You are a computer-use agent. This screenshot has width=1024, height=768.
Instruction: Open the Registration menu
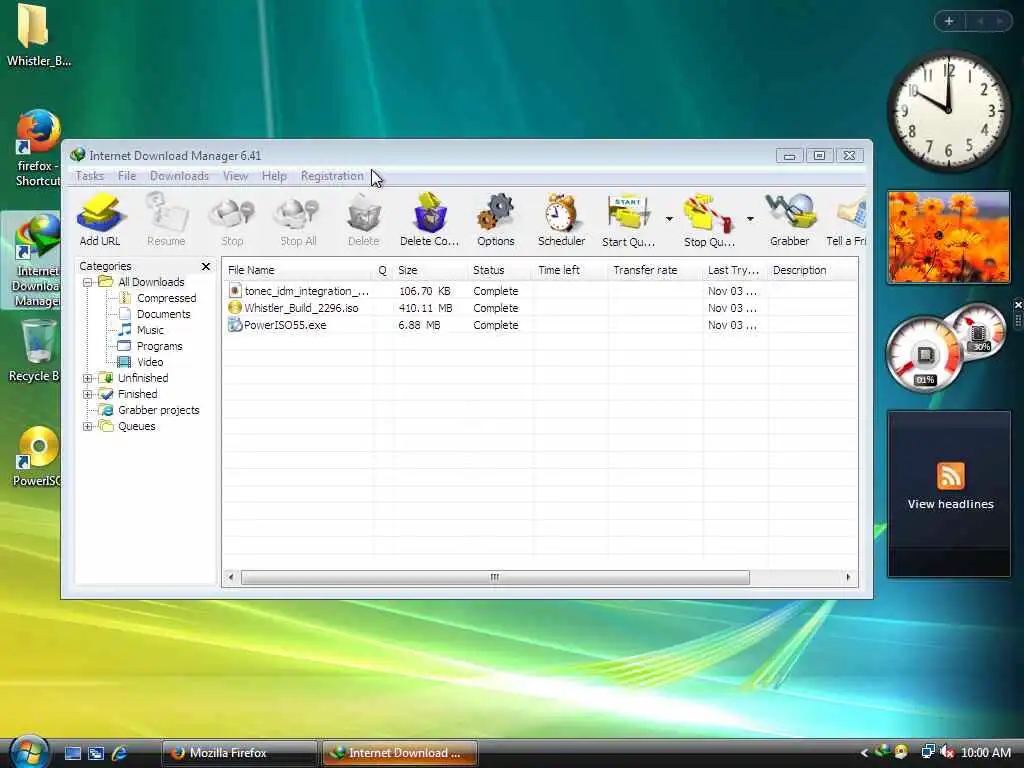[x=332, y=176]
